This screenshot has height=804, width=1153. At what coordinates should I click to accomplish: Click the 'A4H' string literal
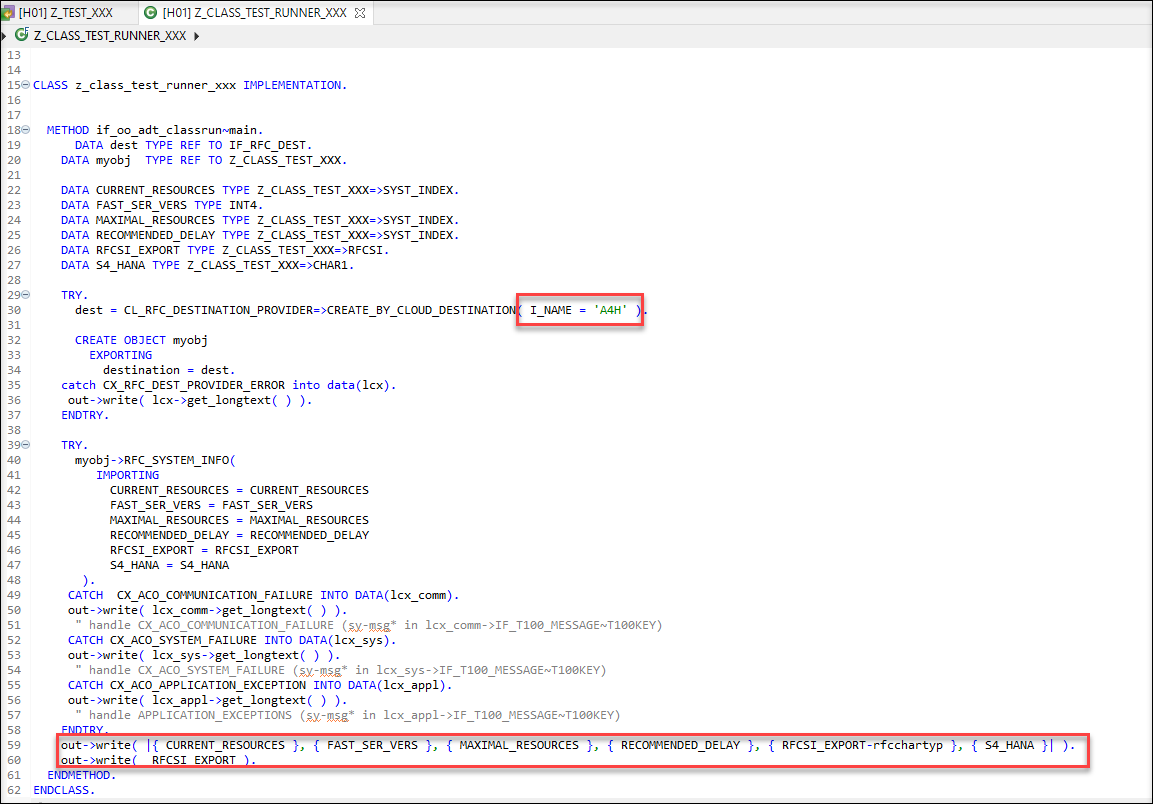610,310
